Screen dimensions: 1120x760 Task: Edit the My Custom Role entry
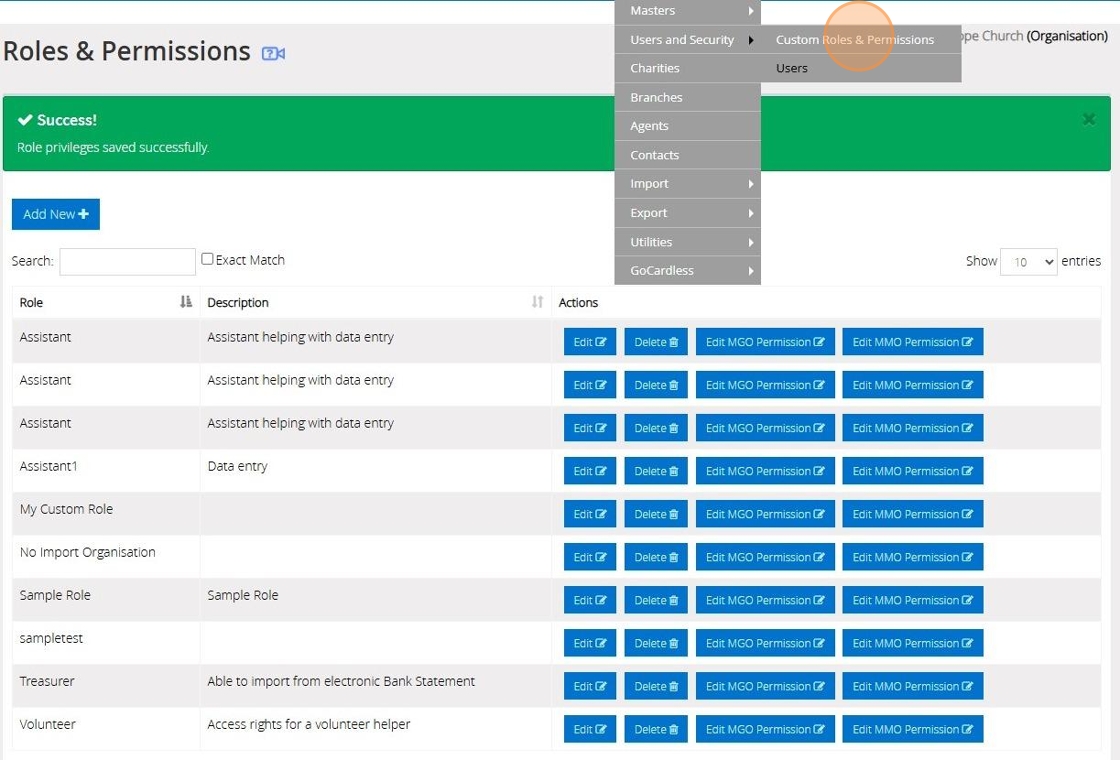(x=590, y=514)
